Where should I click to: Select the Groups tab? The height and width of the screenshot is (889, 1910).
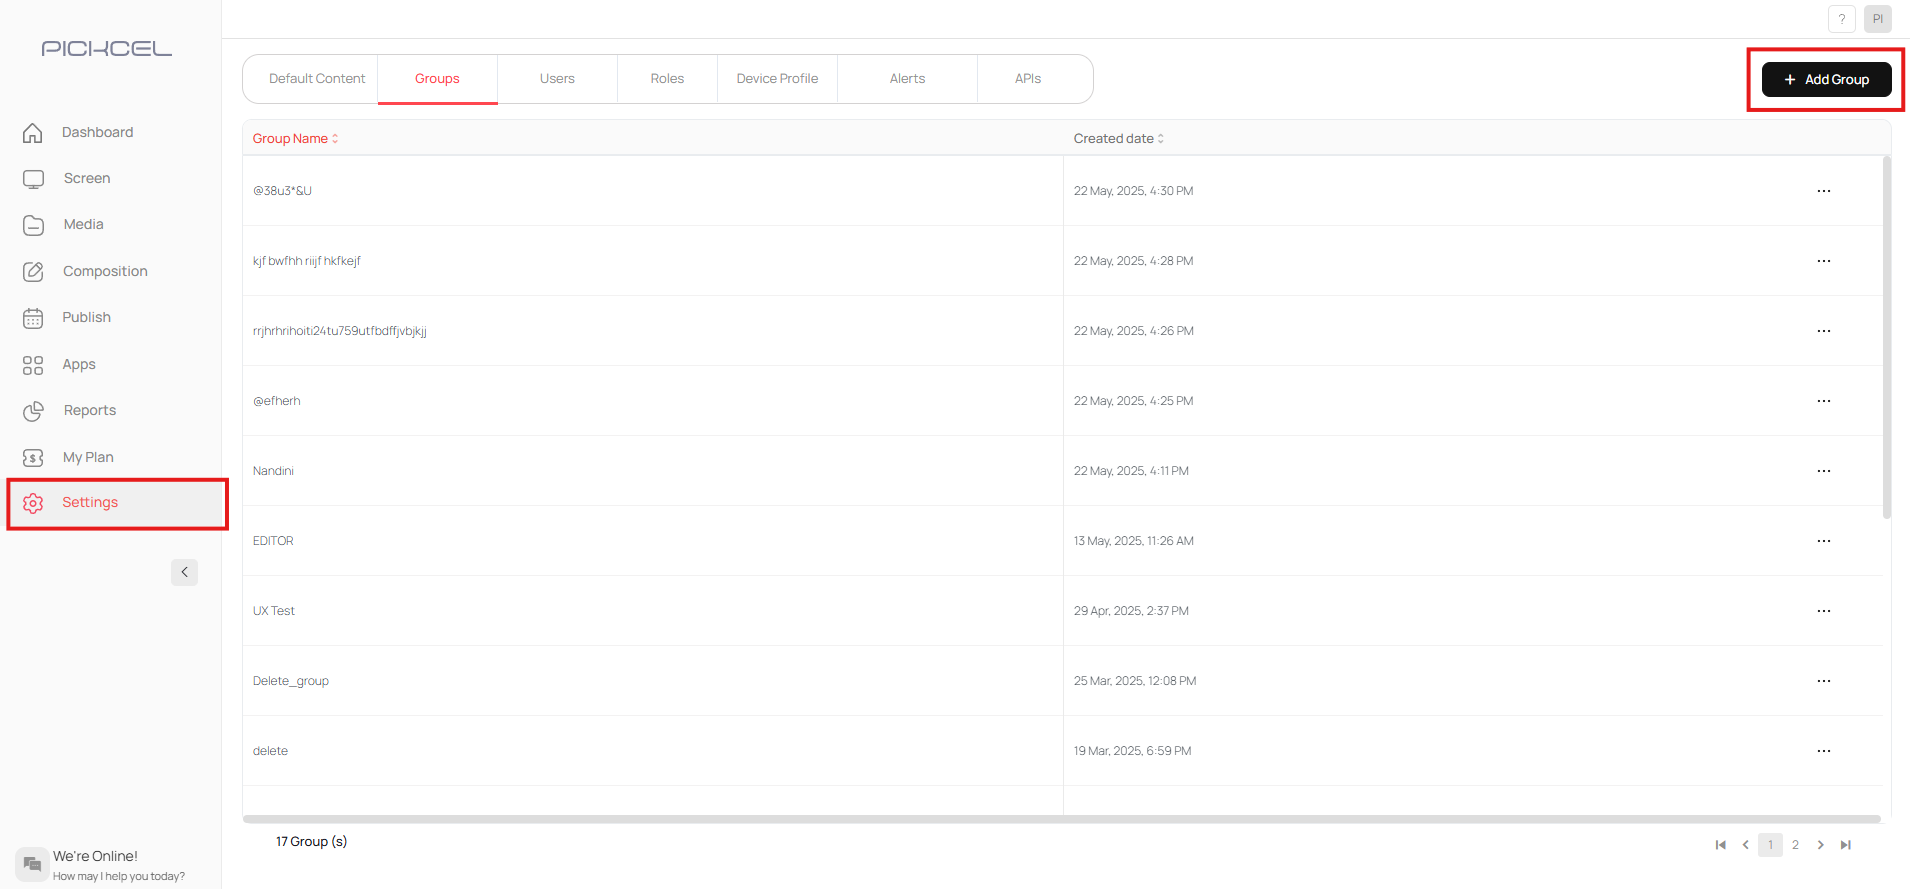coord(437,79)
